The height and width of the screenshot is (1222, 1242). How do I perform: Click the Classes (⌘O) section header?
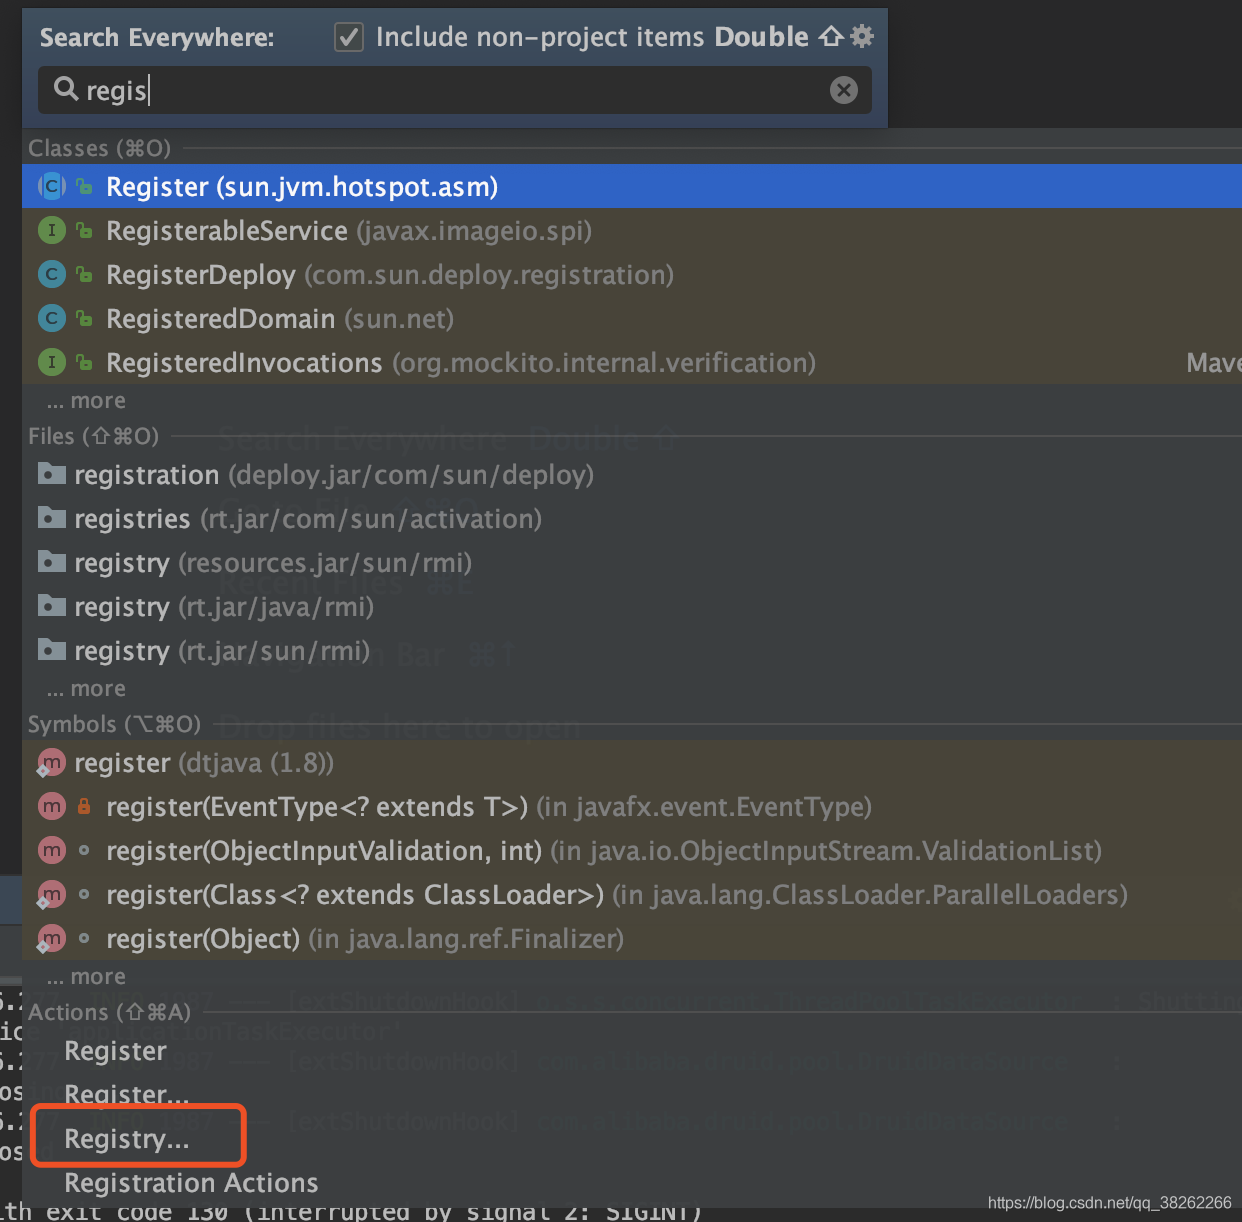click(99, 148)
